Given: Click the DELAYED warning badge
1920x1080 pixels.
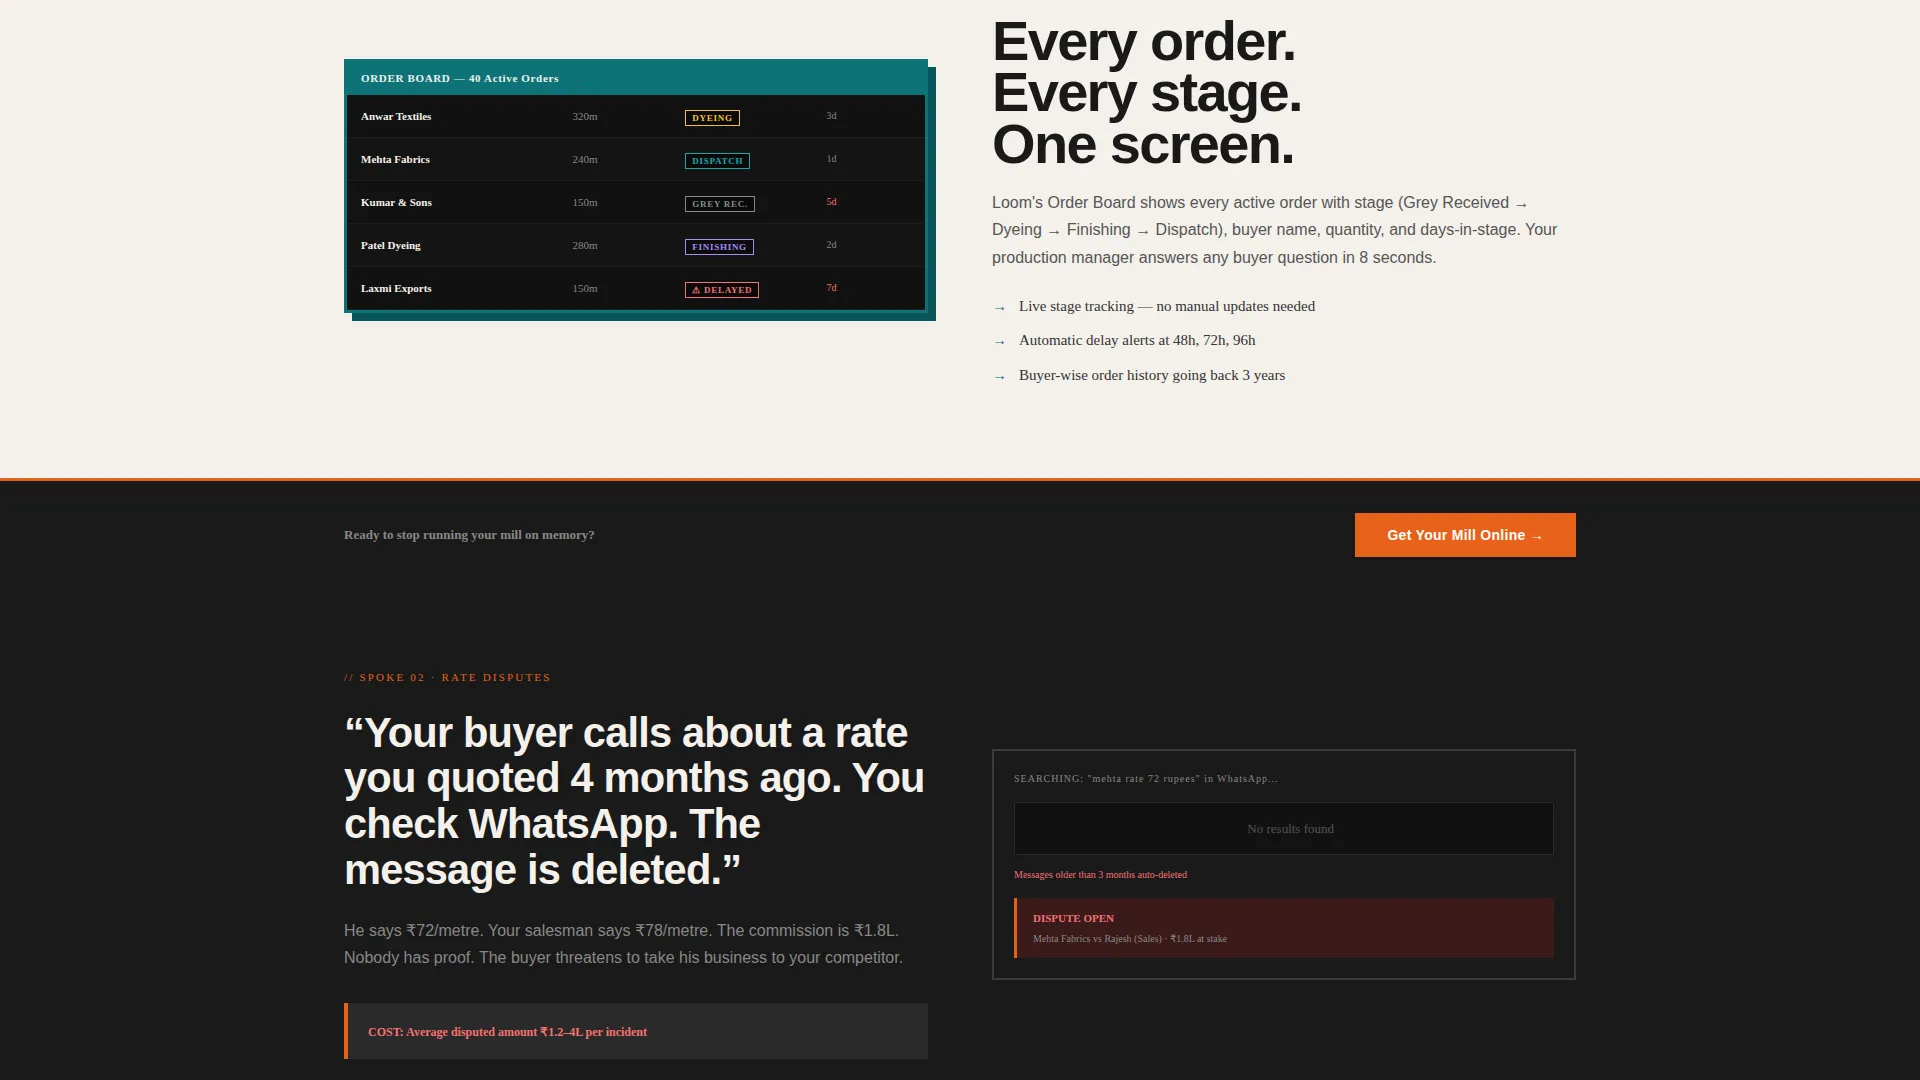Looking at the screenshot, I should 721,290.
